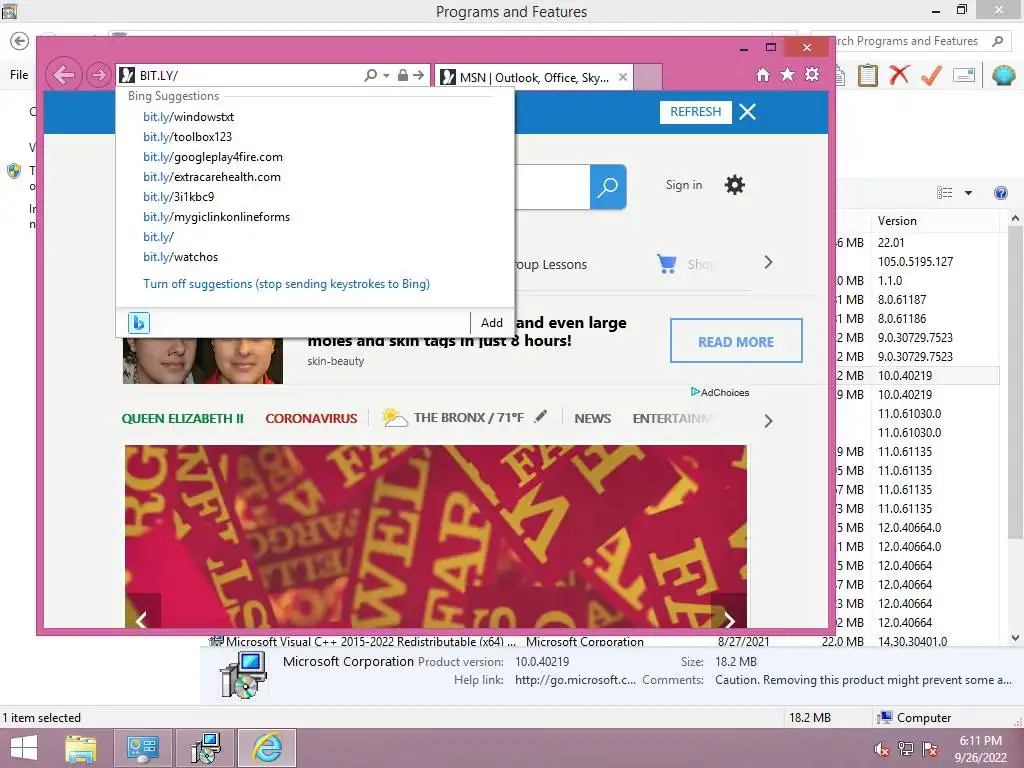Open the address bar search dropdown arrow
Image resolution: width=1024 pixels, height=768 pixels.
pos(387,76)
